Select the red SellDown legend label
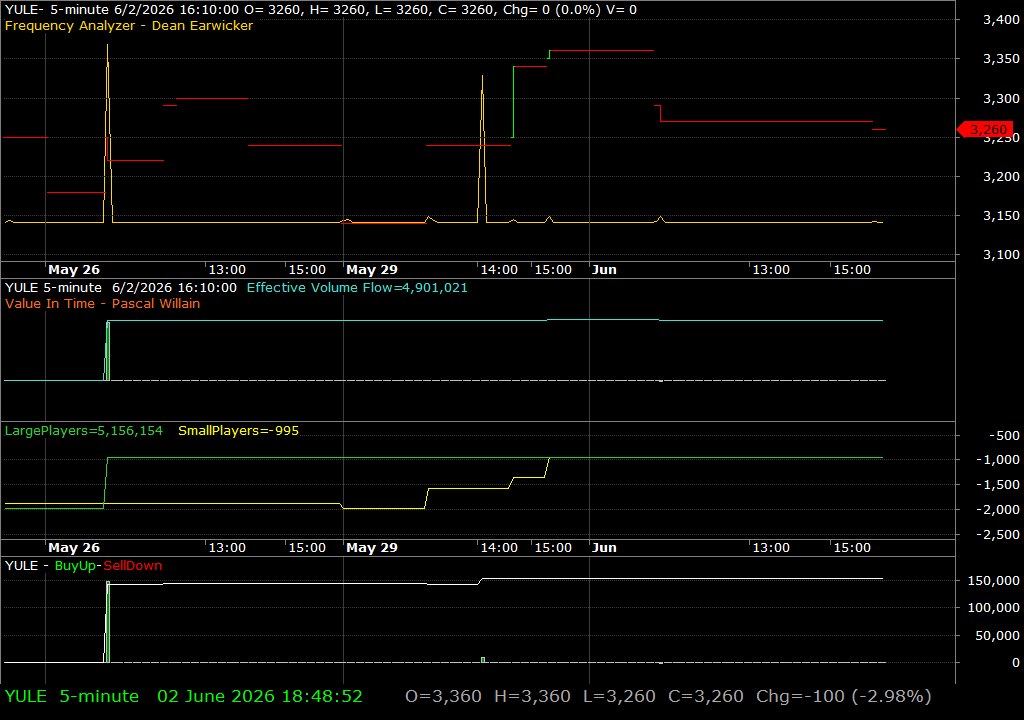The width and height of the screenshot is (1024, 720). (x=133, y=566)
